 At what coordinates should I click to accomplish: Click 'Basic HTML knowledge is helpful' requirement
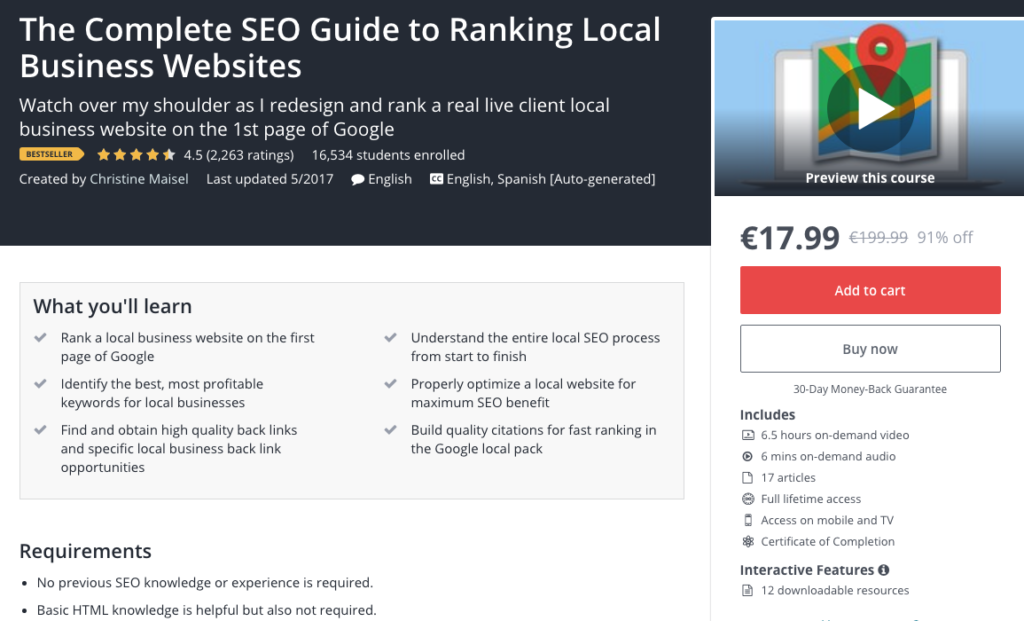(x=206, y=610)
